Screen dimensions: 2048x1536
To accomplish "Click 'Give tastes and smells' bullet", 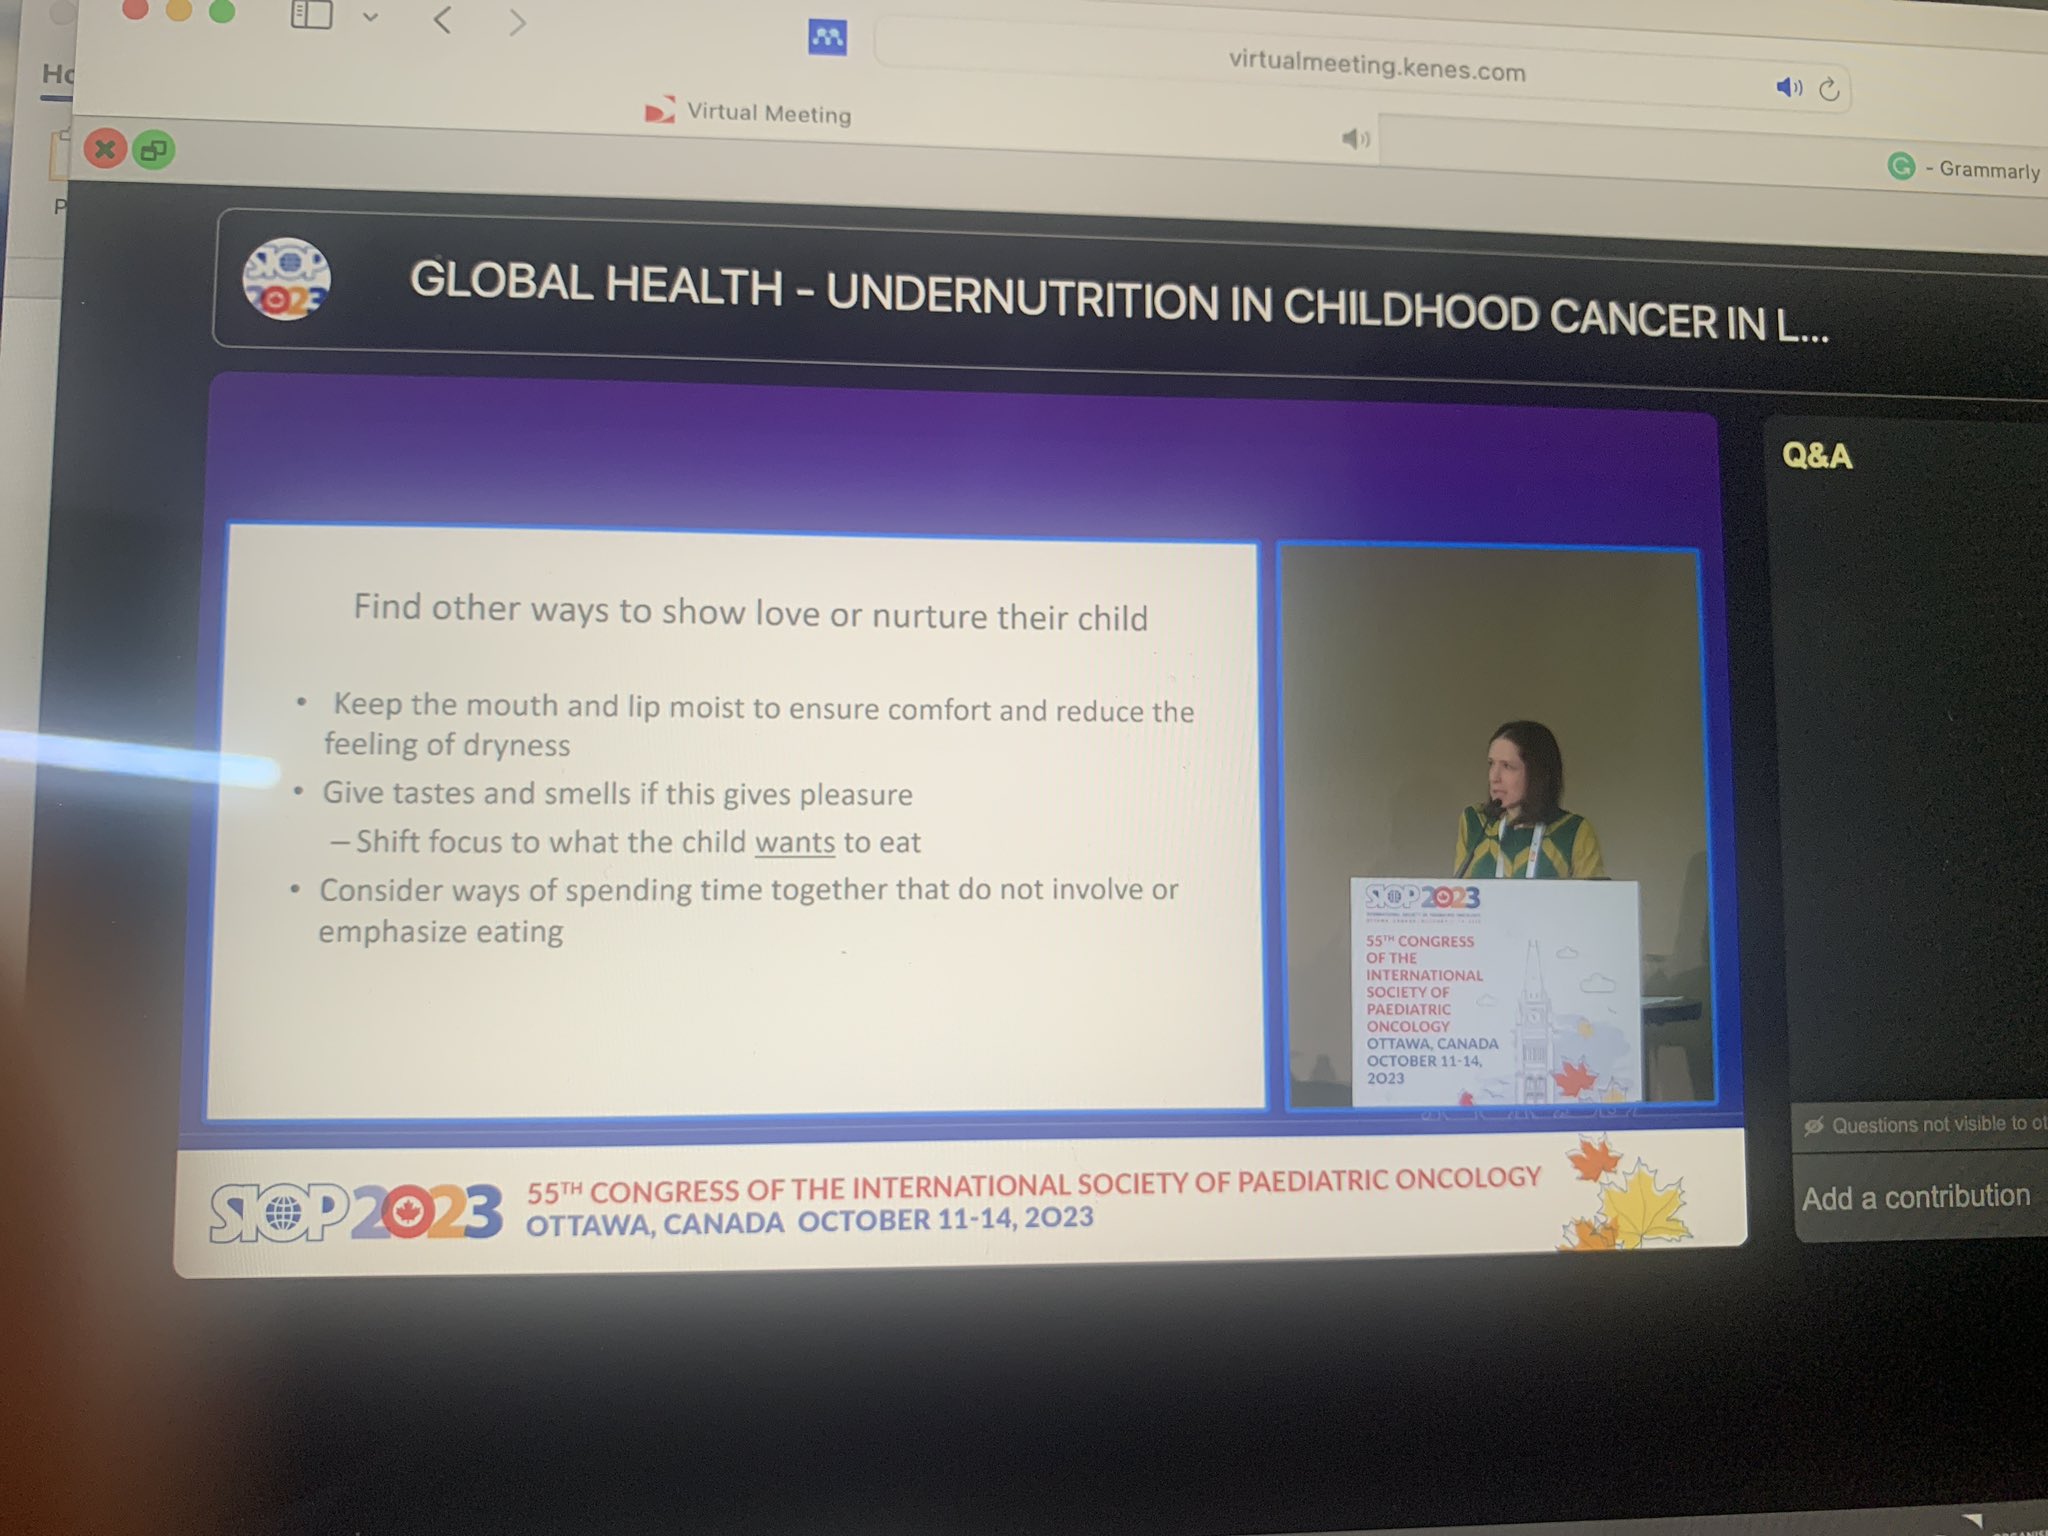I will (x=617, y=794).
